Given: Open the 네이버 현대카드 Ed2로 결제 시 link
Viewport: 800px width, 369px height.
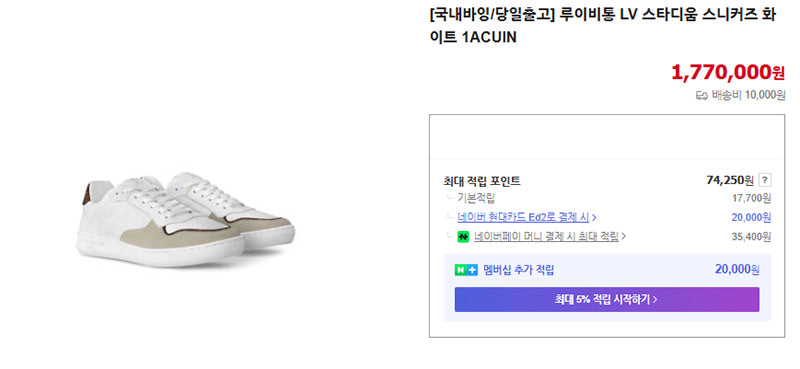Looking at the screenshot, I should [x=523, y=218].
